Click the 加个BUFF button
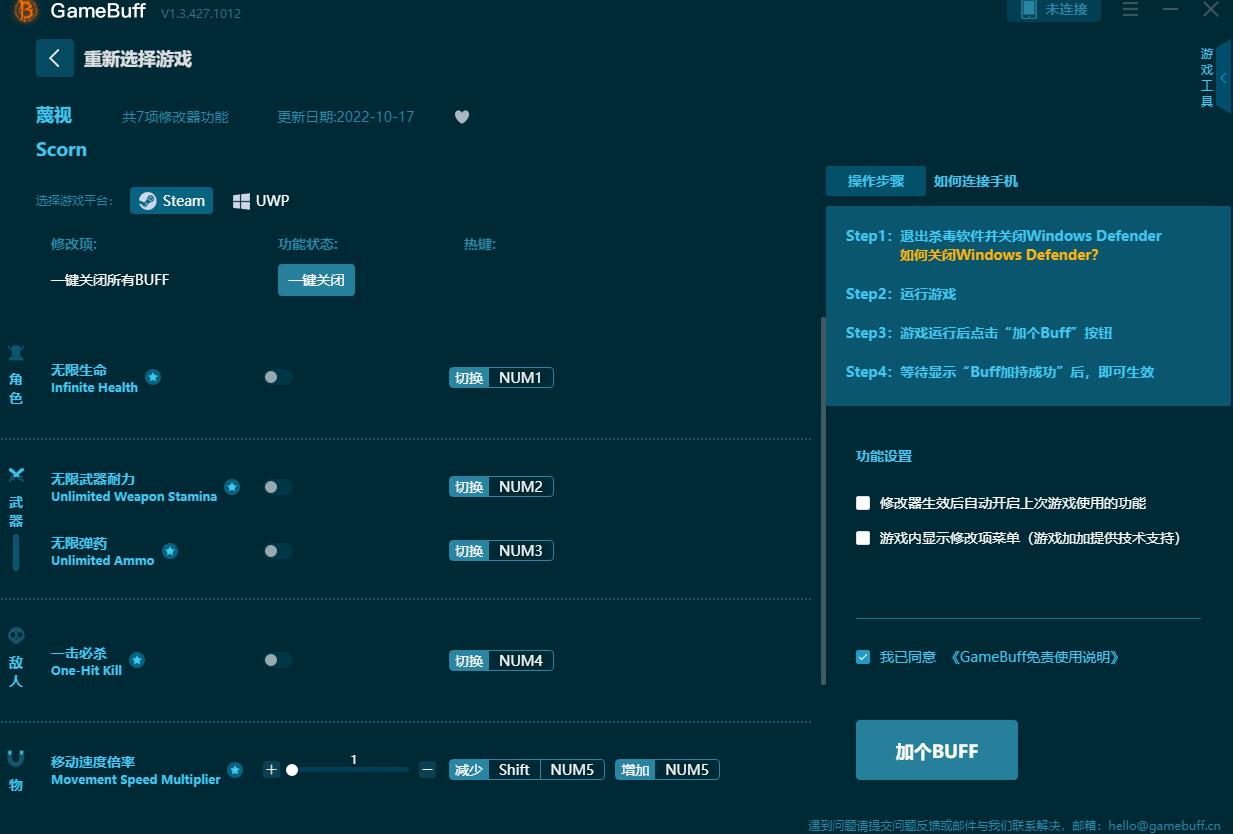The width and height of the screenshot is (1233, 834). pos(937,750)
